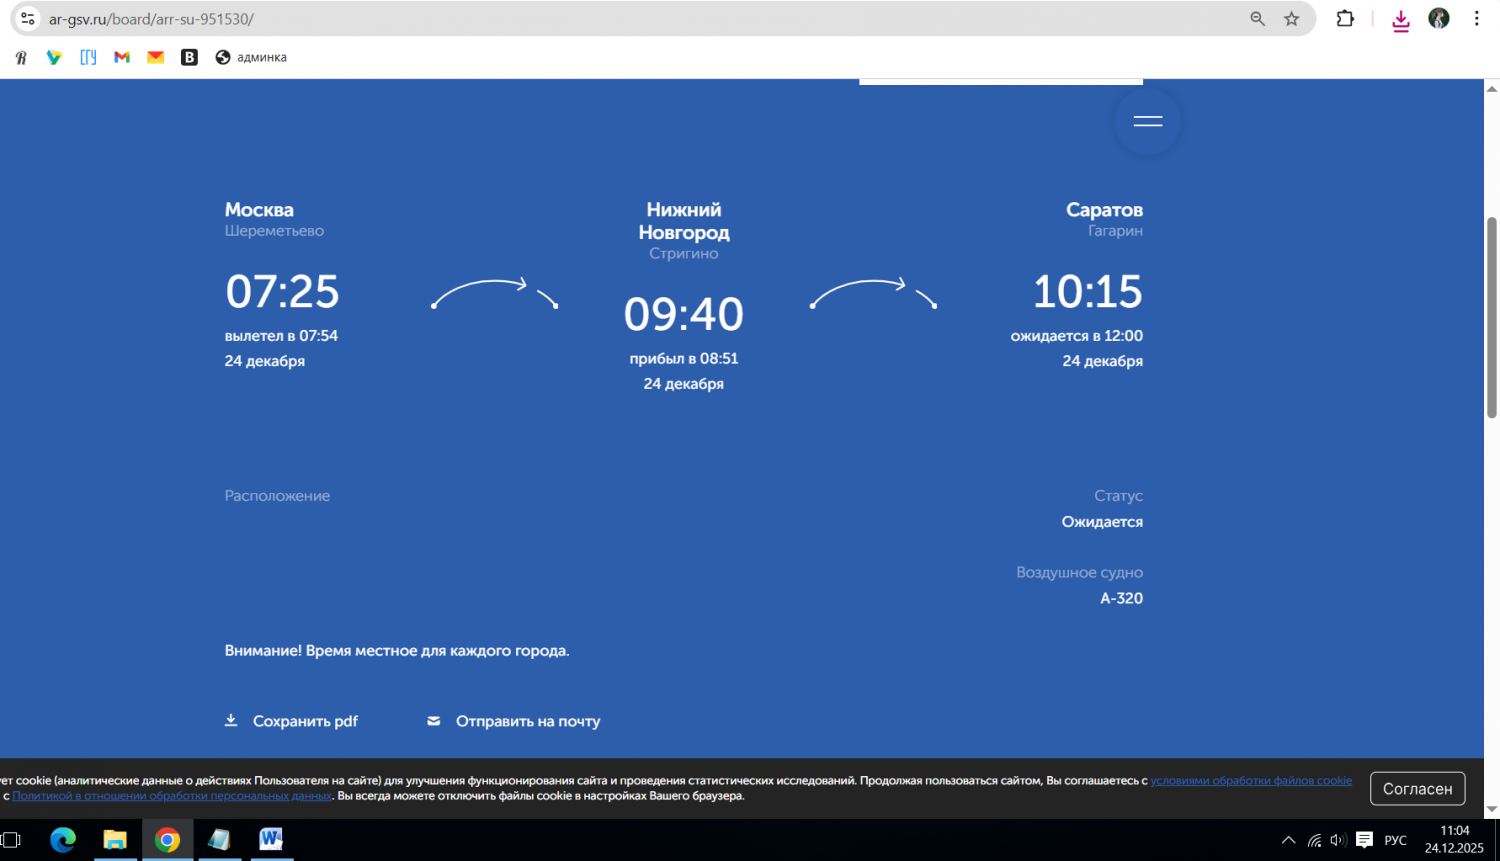This screenshot has width=1500, height=861.
Task: Click the zoom magnifier icon in address bar
Action: point(1257,19)
